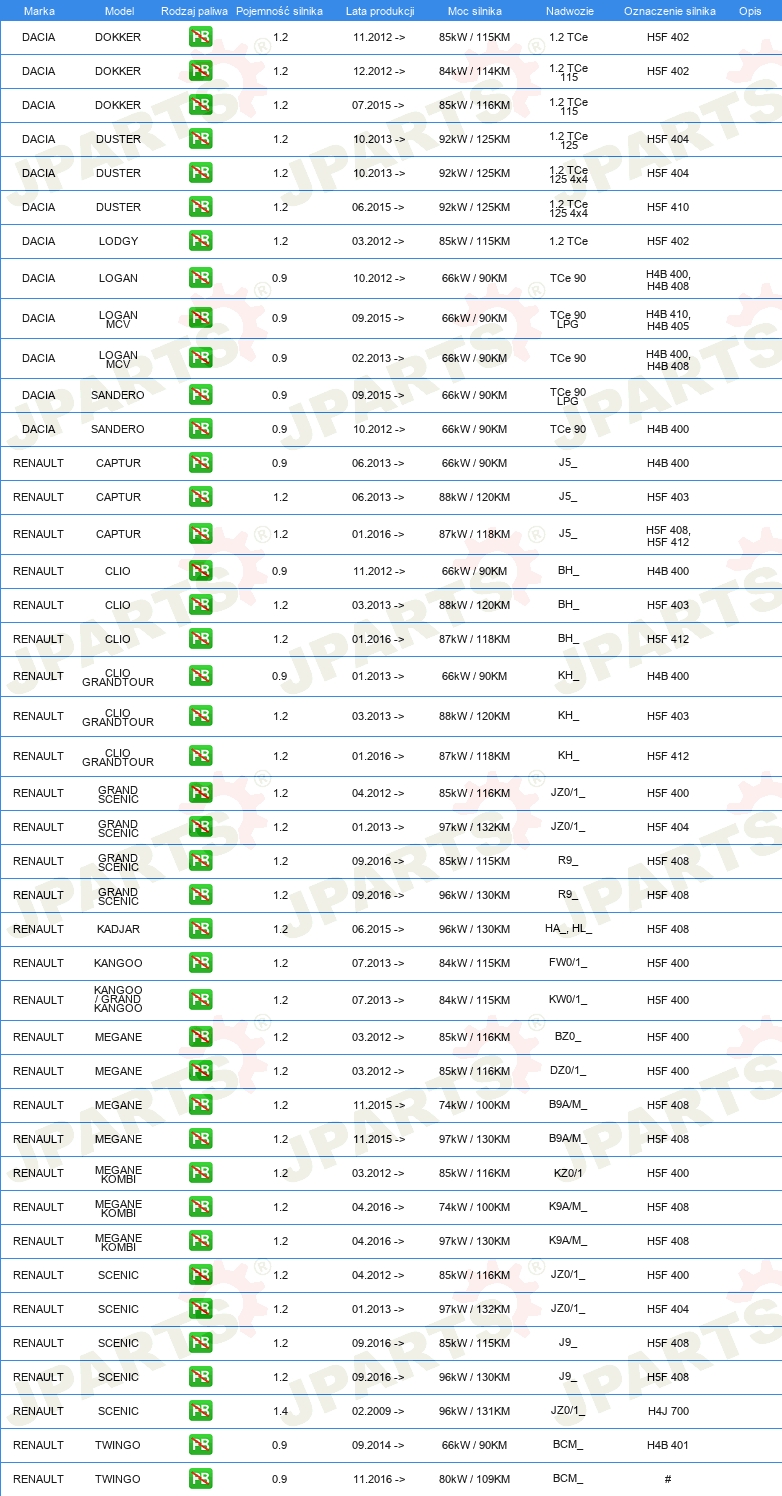Viewport: 782px width, 1496px height.
Task: Click the Lata produkcji column header
Action: coord(380,11)
